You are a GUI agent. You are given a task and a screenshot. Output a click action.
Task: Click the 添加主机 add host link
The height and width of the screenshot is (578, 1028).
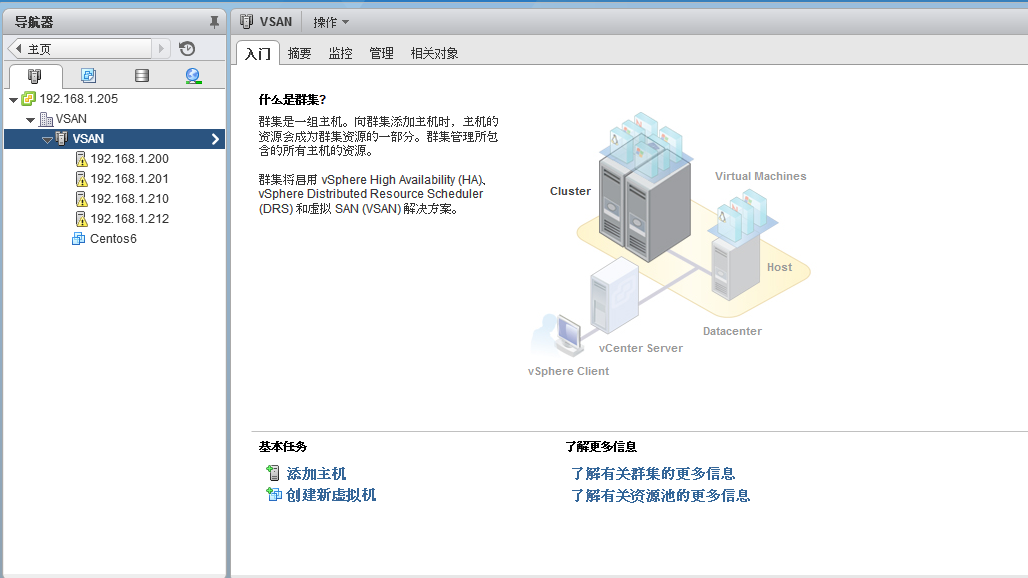316,473
